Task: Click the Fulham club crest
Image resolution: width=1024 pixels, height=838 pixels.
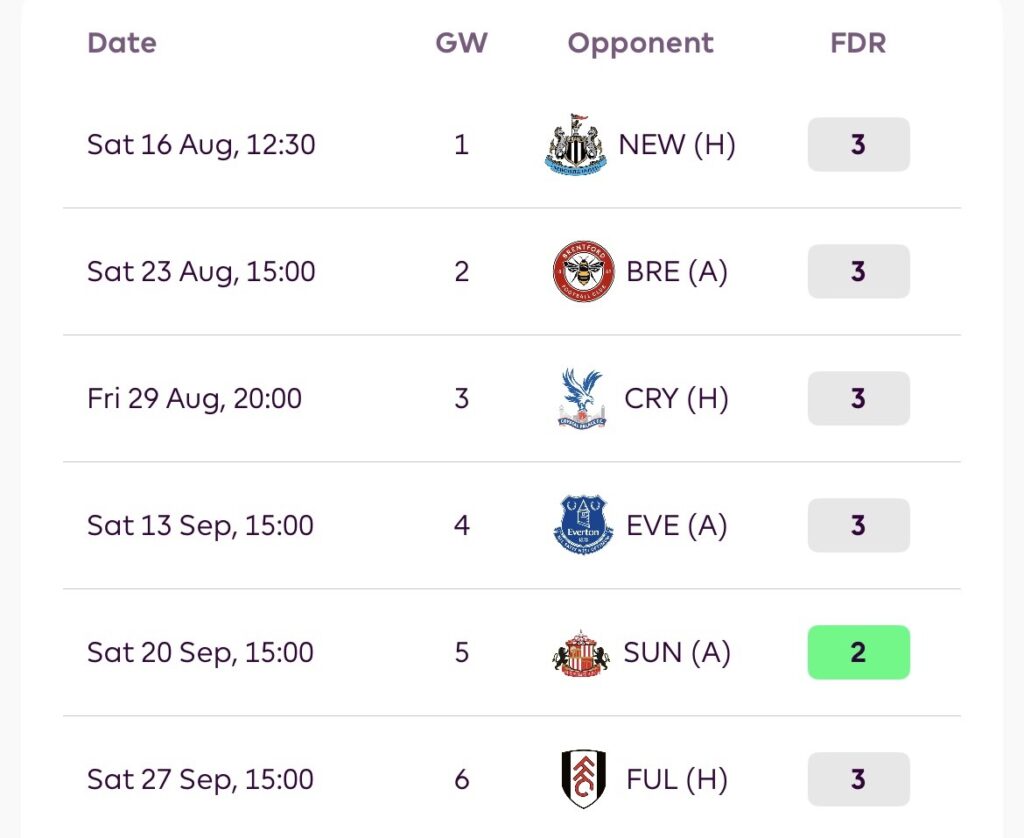Action: 583,779
